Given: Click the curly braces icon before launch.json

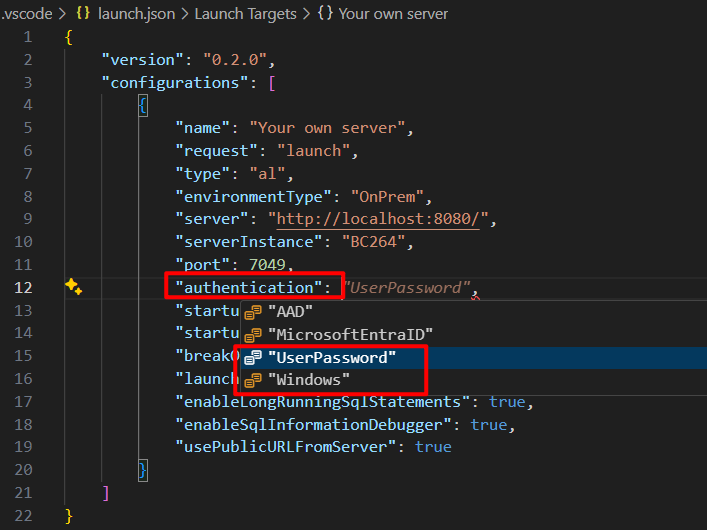Looking at the screenshot, I should point(84,14).
